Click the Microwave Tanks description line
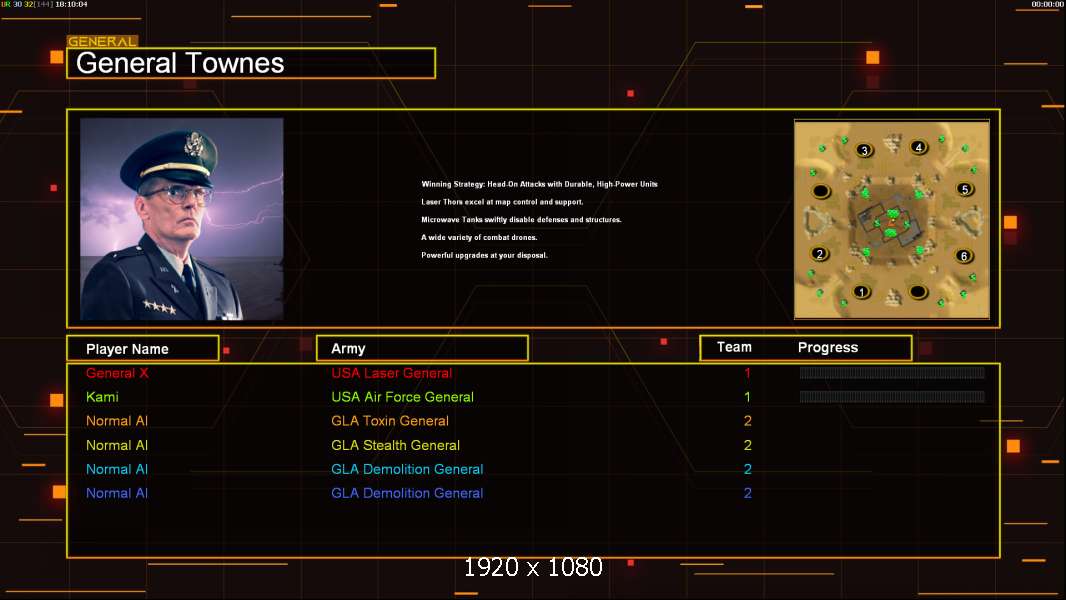Viewport: 1066px width, 600px height. point(521,219)
